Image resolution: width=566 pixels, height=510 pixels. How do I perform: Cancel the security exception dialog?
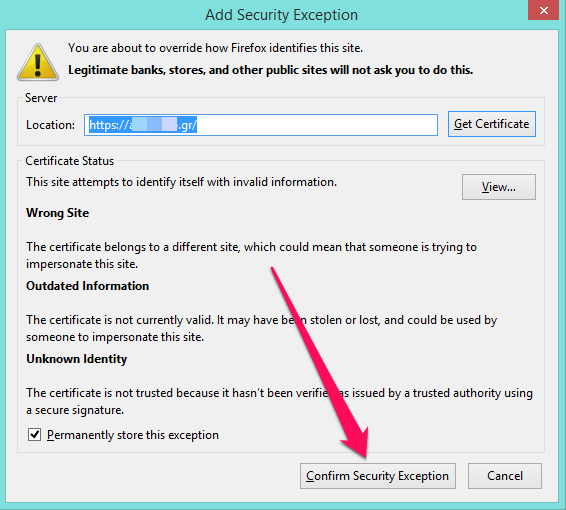click(x=505, y=476)
